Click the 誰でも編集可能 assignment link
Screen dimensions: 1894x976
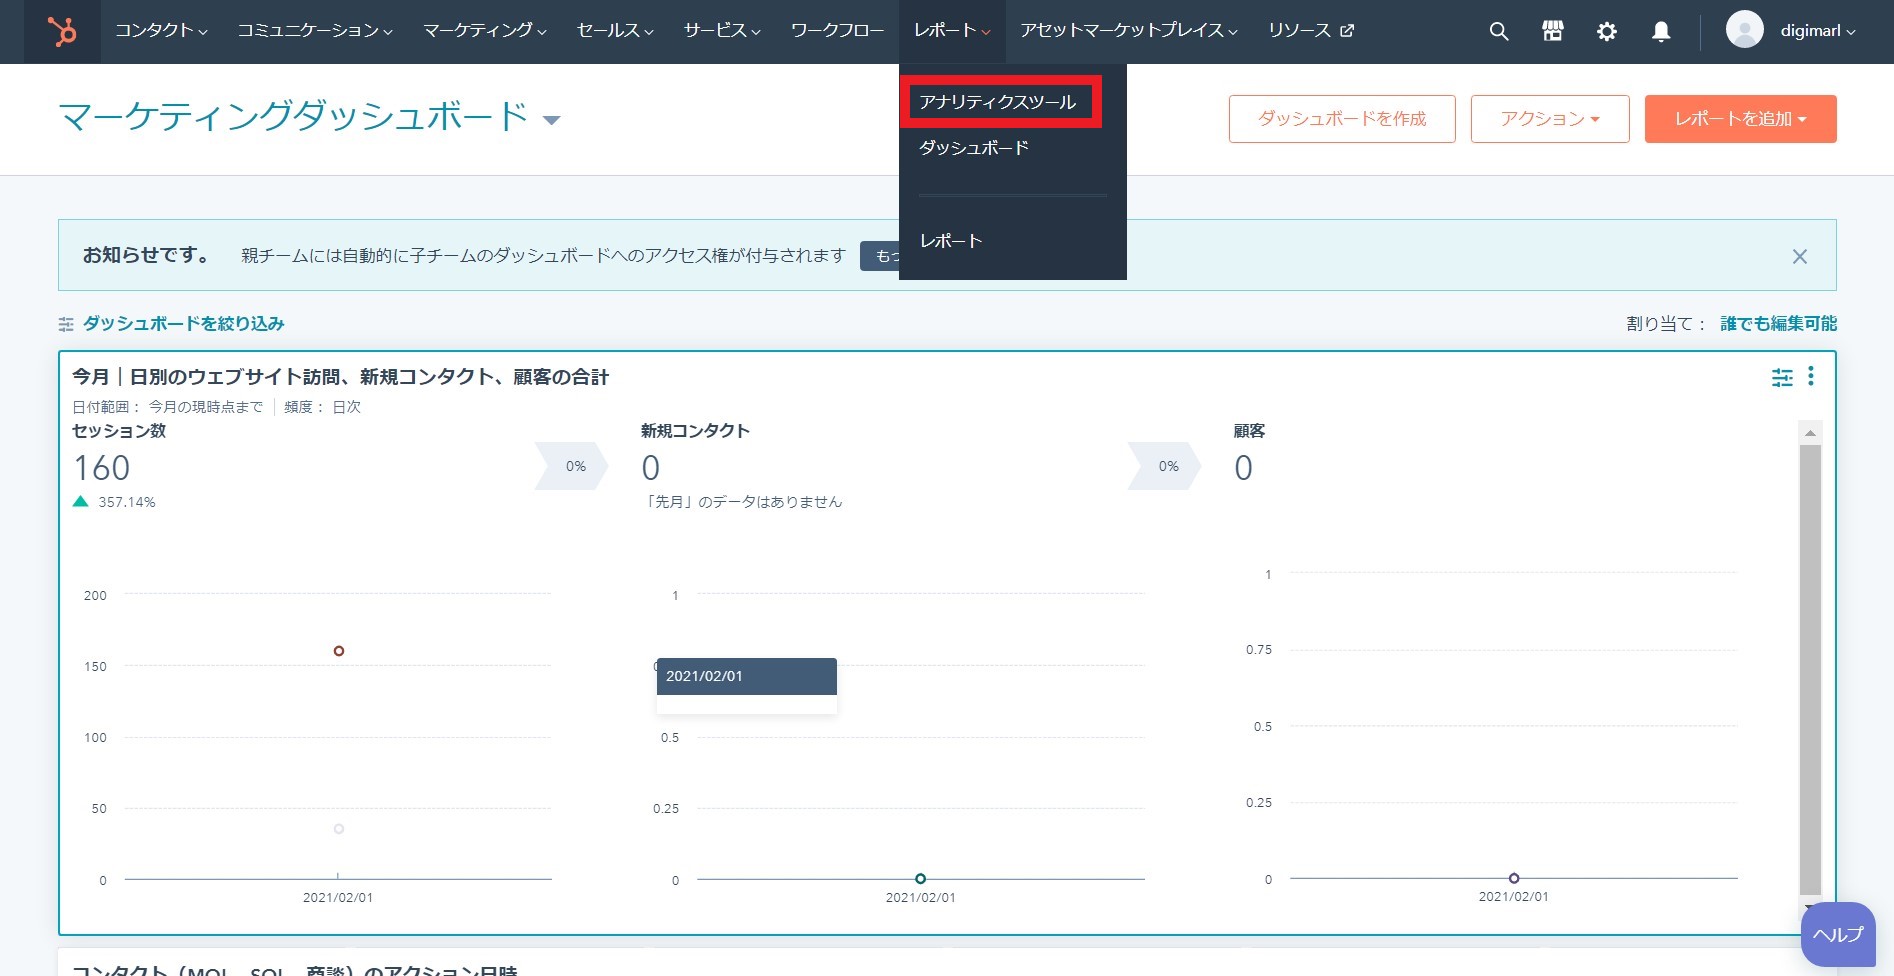click(x=1778, y=324)
